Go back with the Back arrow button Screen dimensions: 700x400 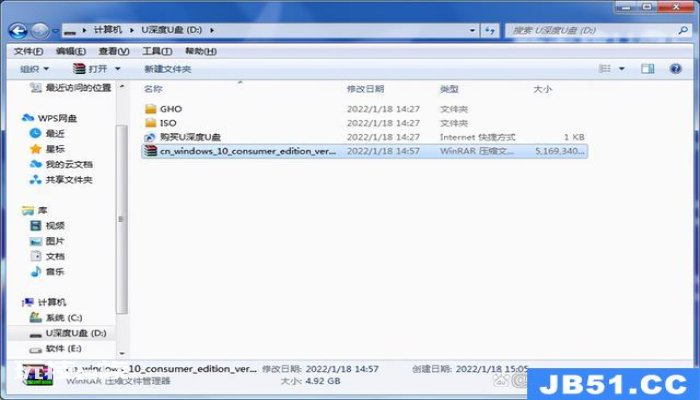18,30
